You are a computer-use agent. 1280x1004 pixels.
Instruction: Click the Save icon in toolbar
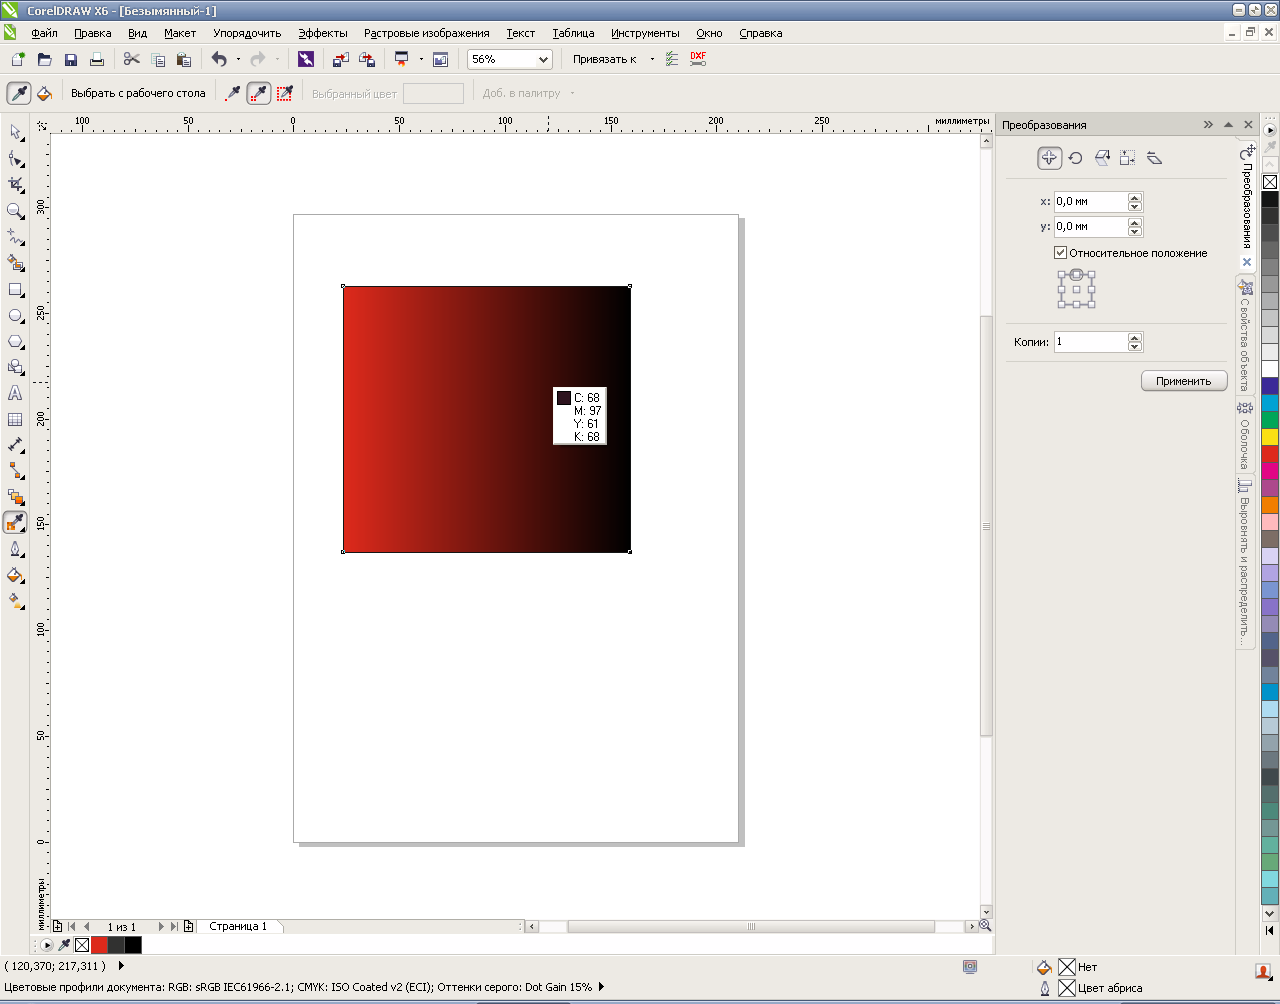71,60
